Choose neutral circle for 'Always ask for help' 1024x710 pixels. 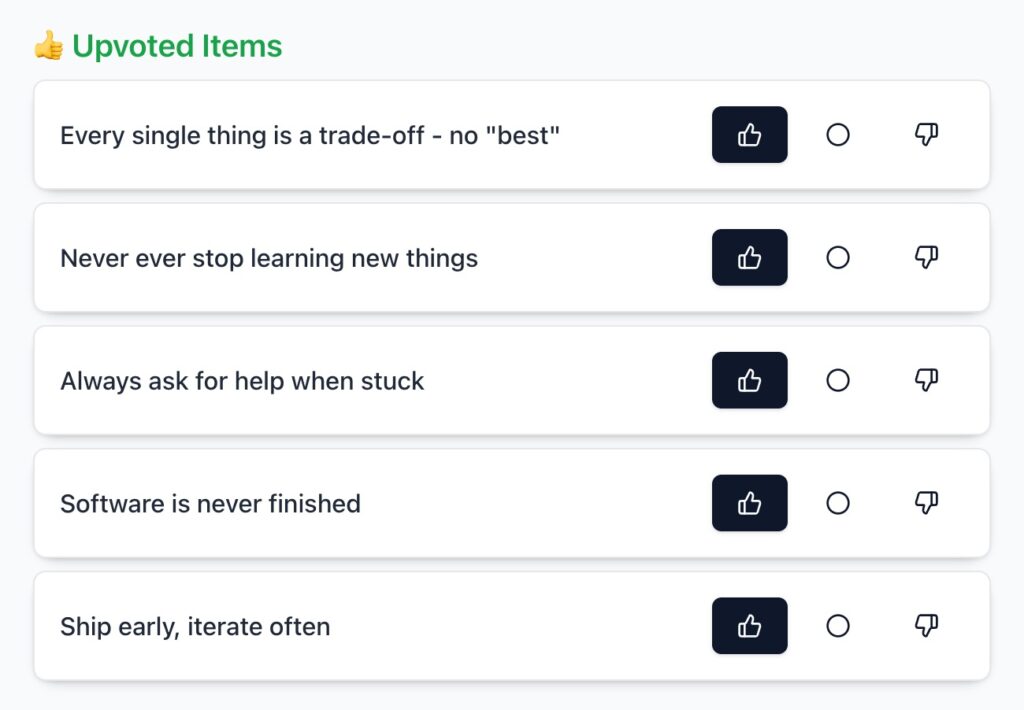click(838, 380)
